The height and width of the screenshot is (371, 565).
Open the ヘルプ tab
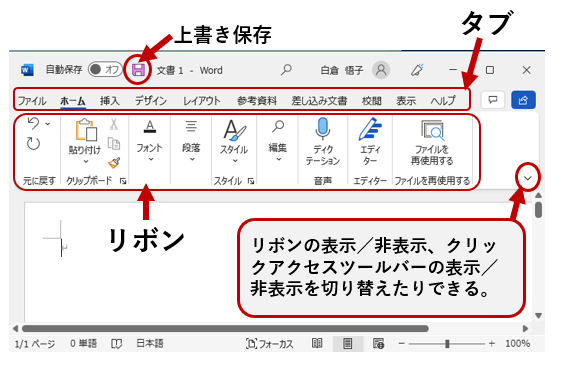443,100
